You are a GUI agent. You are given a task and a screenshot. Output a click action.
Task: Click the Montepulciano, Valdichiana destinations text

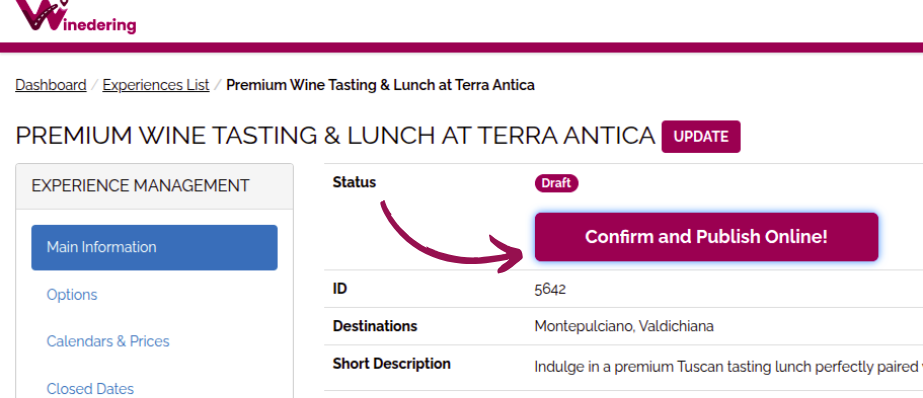point(624,326)
